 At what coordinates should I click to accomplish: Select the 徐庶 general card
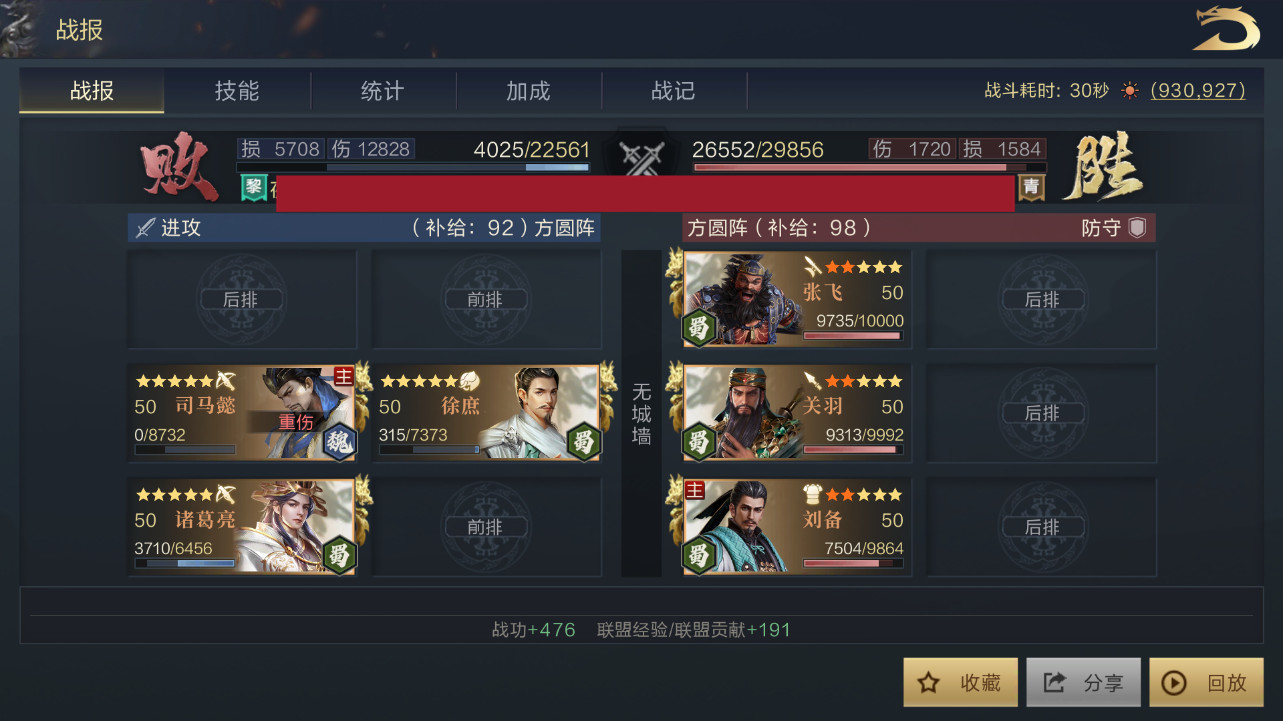(x=488, y=413)
